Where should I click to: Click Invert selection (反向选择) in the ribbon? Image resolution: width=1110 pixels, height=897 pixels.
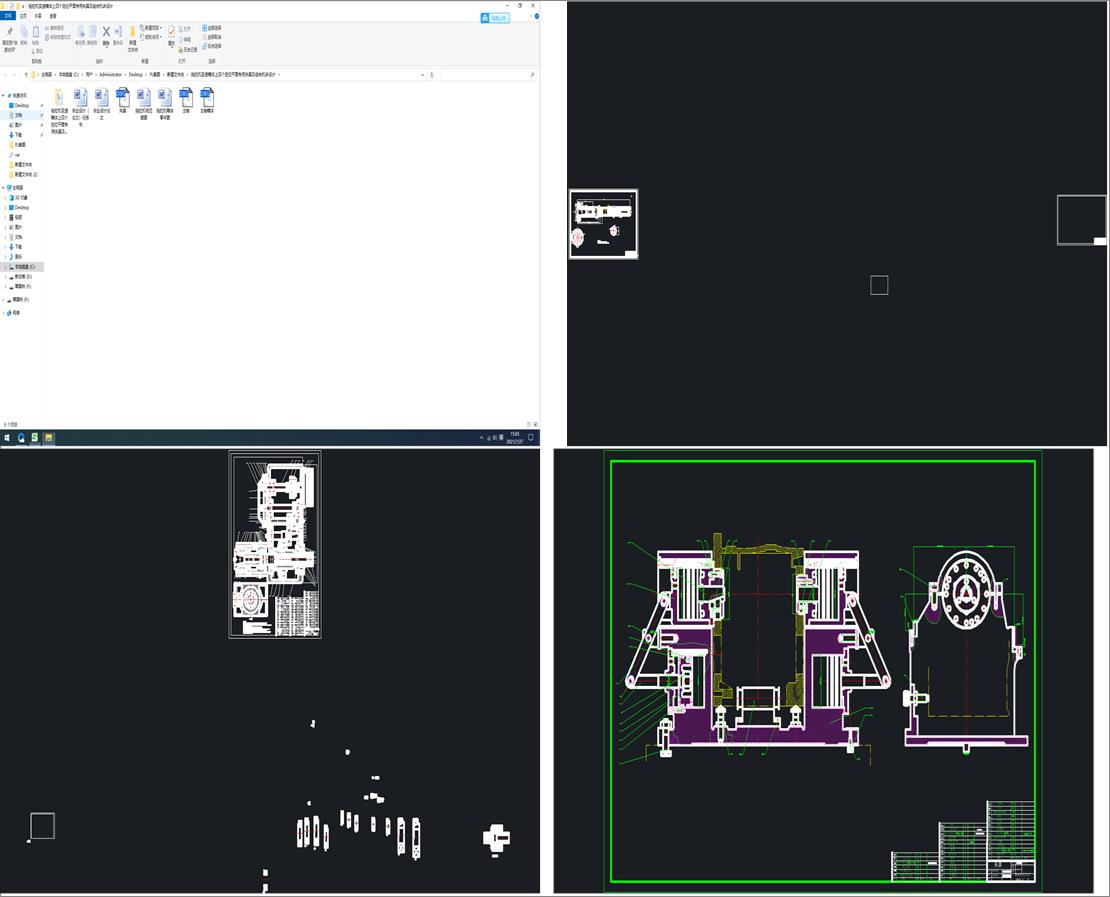(x=212, y=46)
